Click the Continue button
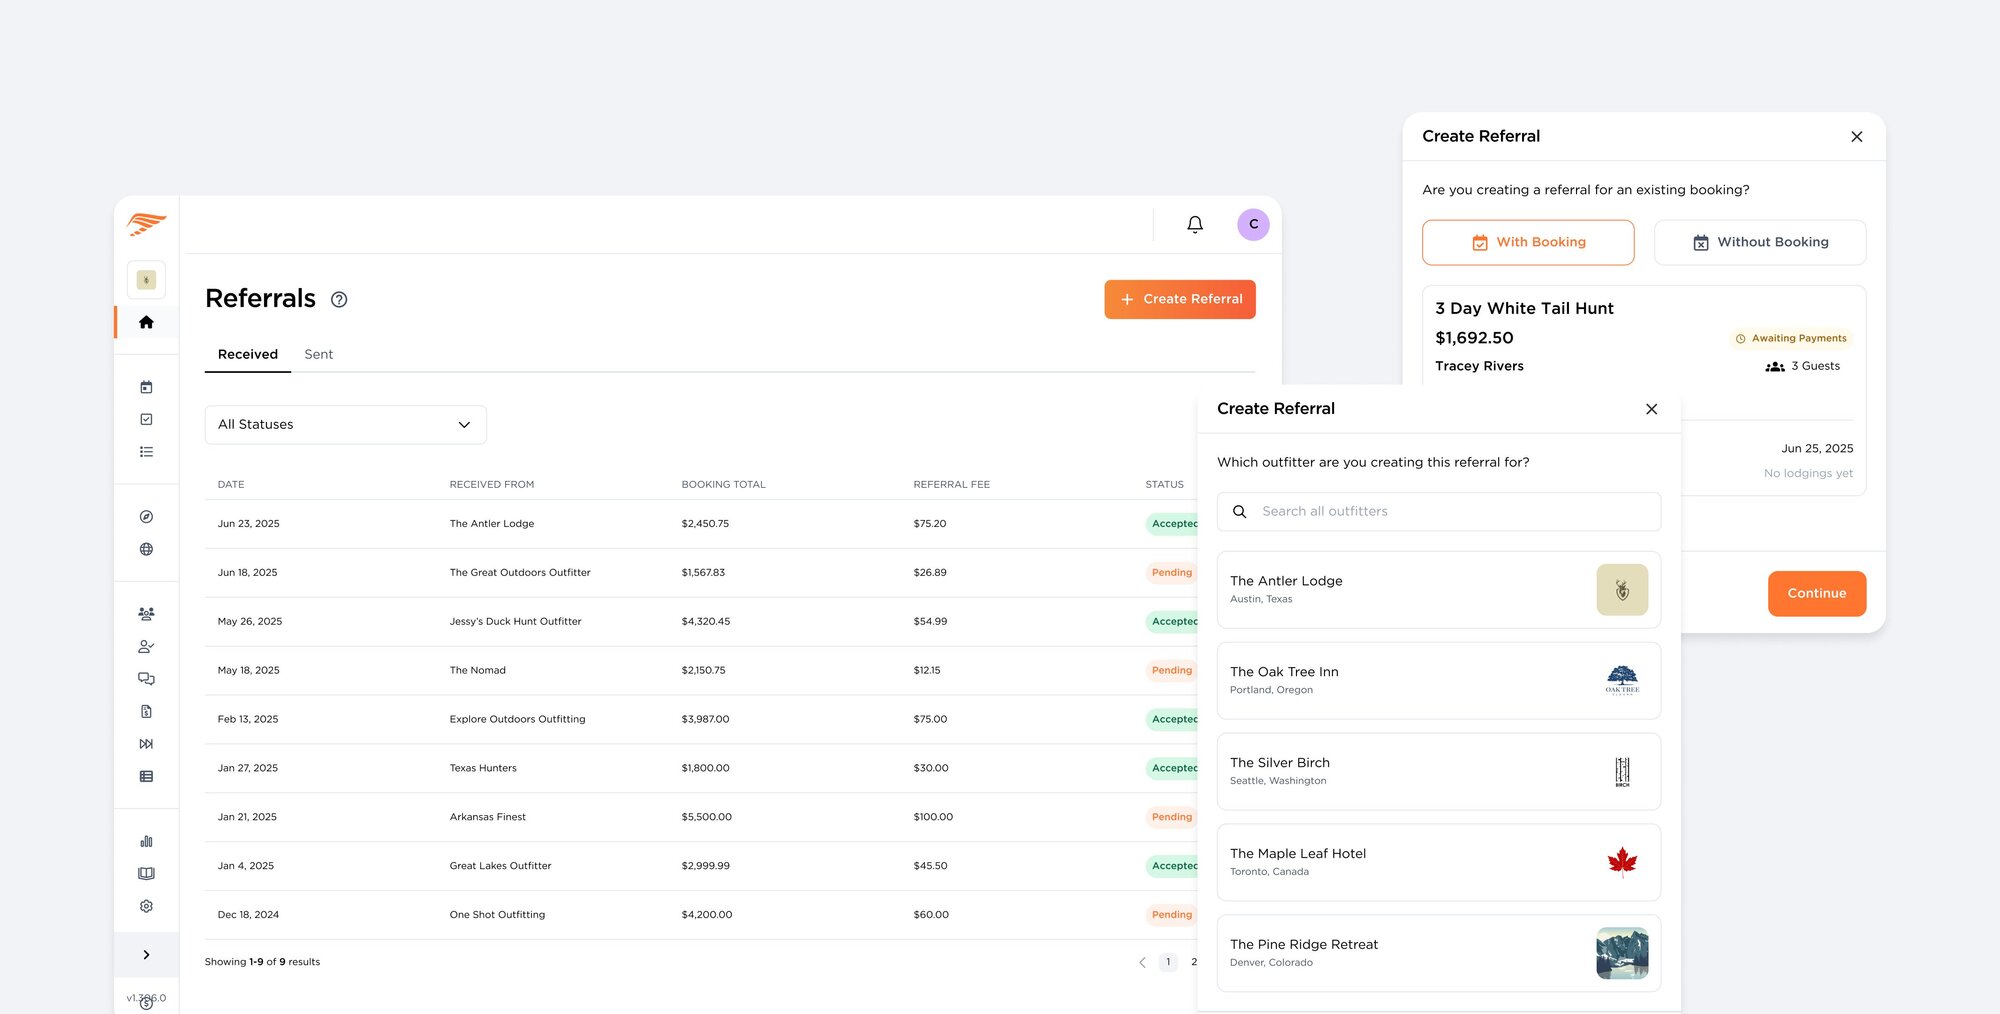The height and width of the screenshot is (1014, 2000). (x=1816, y=594)
